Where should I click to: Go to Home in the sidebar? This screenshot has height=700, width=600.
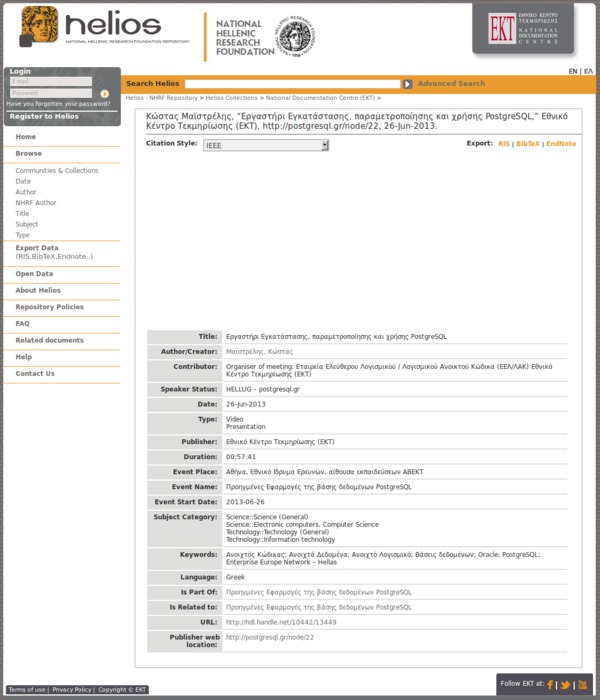pyautogui.click(x=25, y=137)
